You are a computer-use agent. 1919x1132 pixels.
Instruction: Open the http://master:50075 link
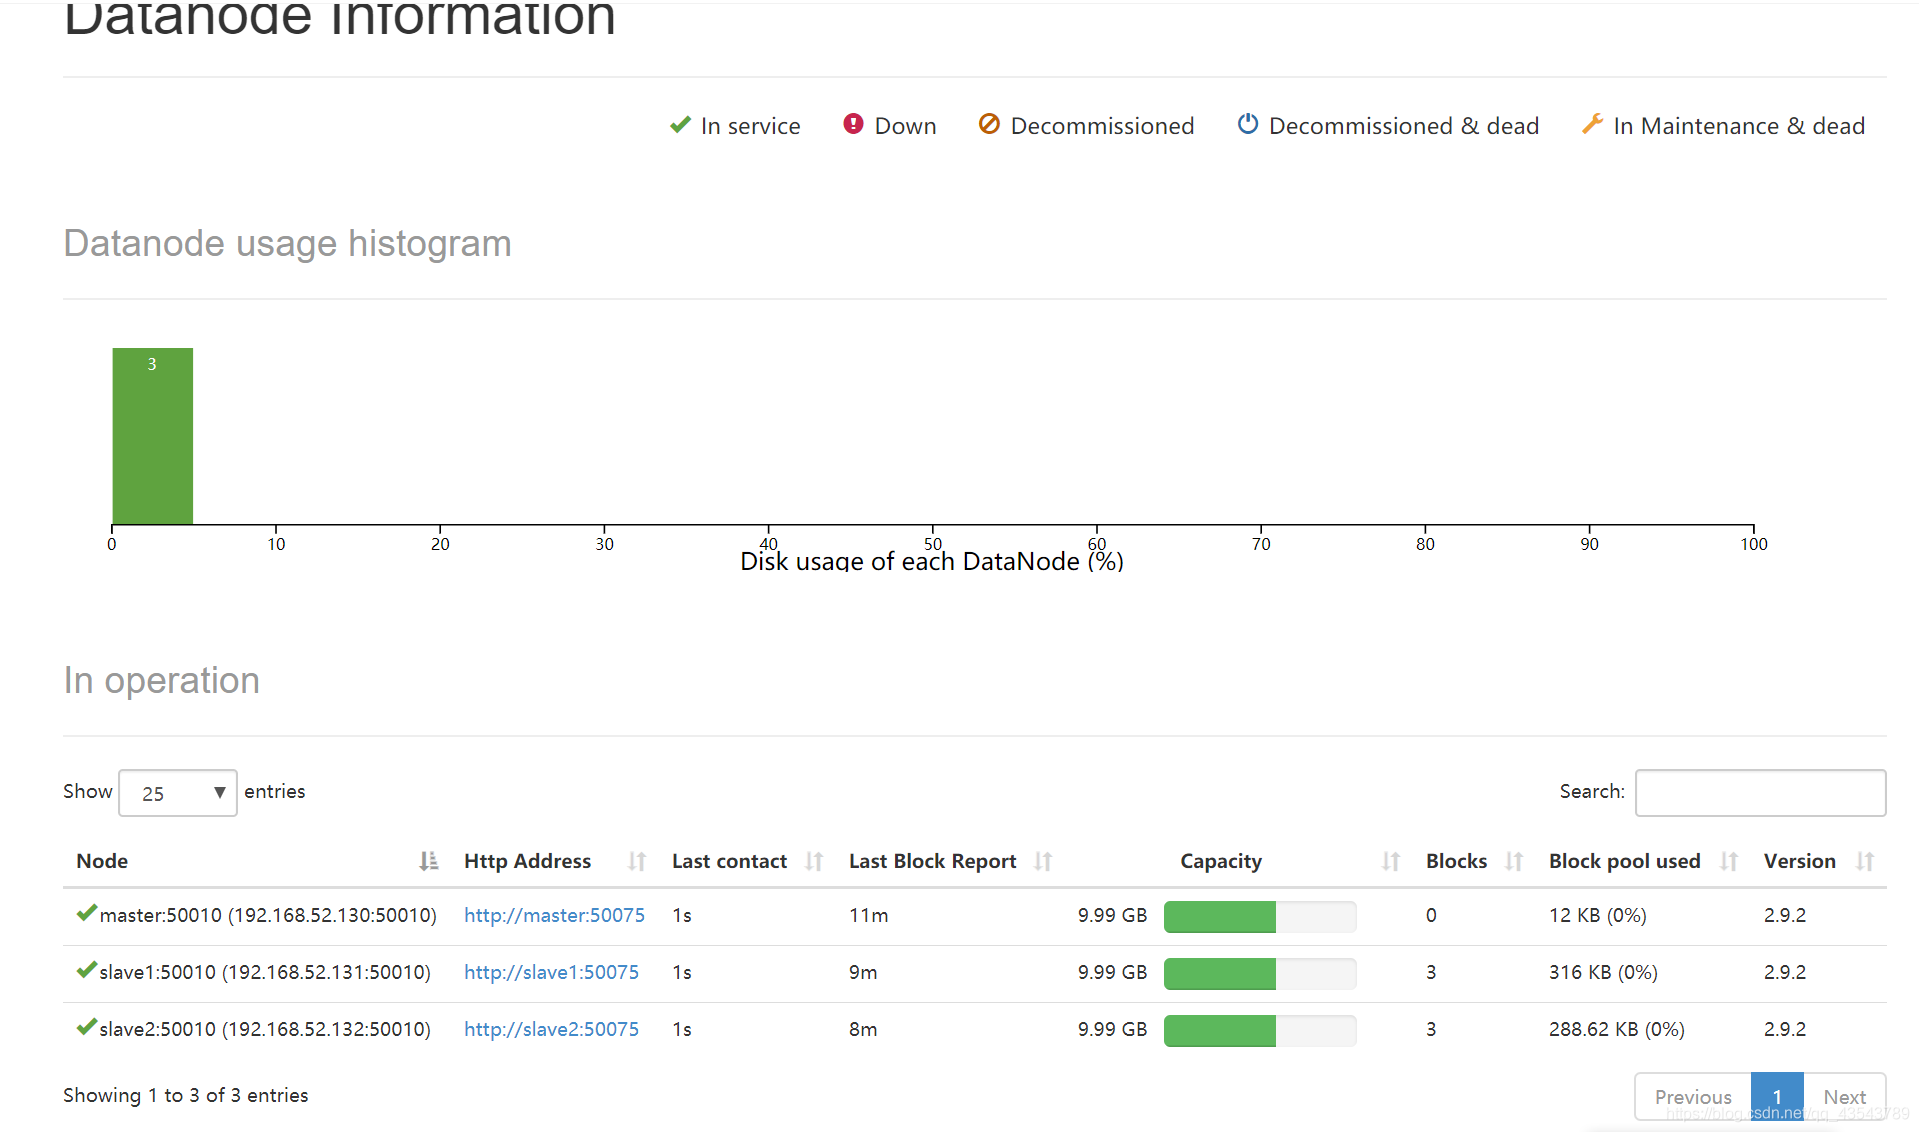tap(554, 915)
